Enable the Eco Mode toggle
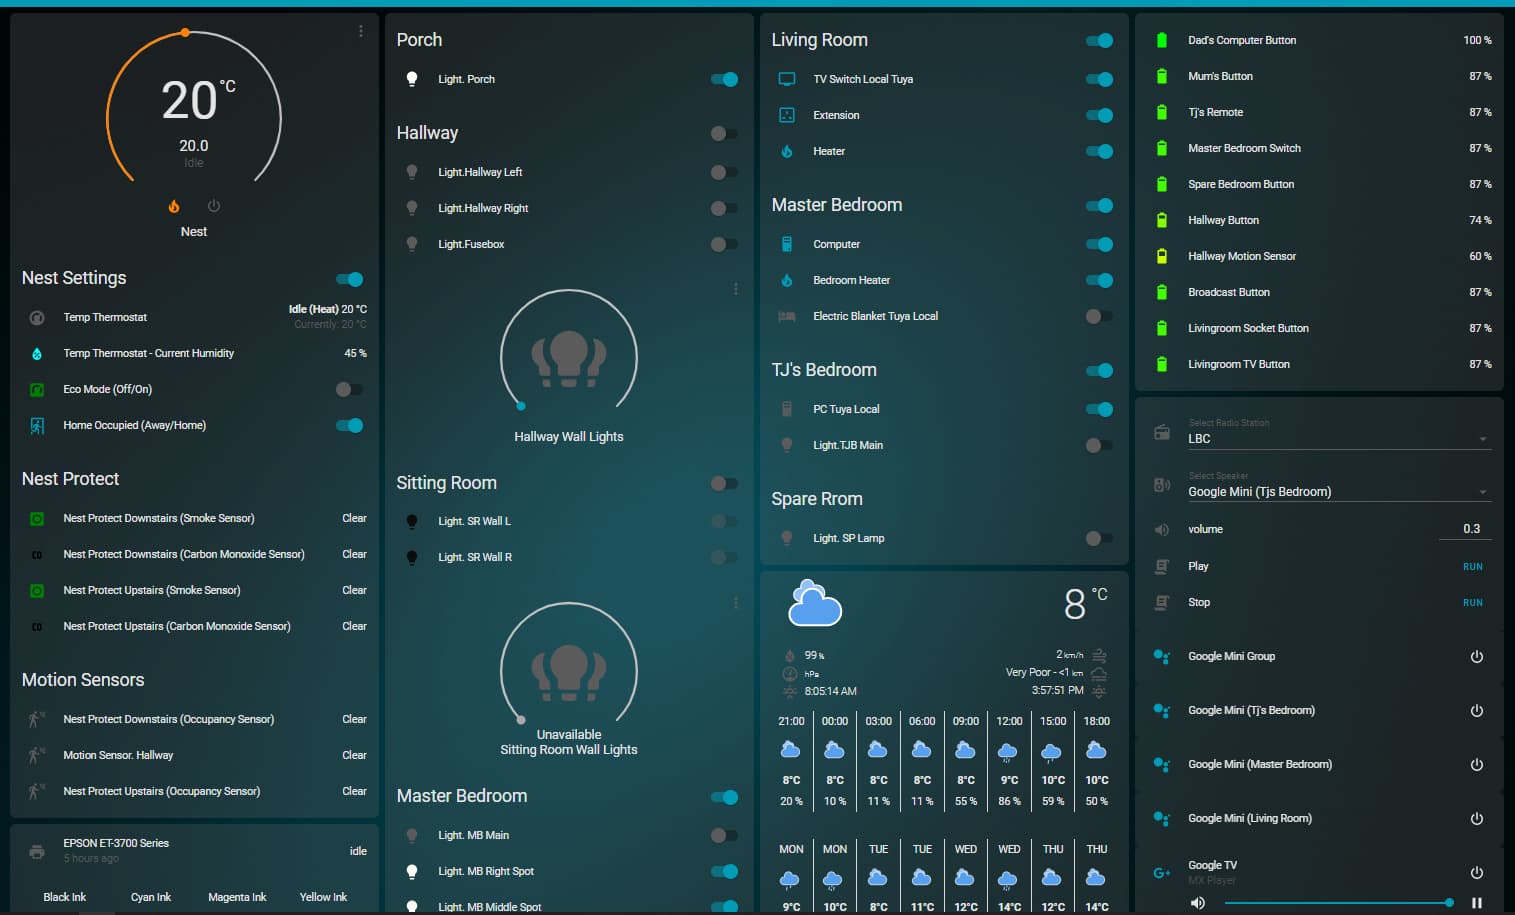This screenshot has width=1515, height=915. click(x=348, y=389)
